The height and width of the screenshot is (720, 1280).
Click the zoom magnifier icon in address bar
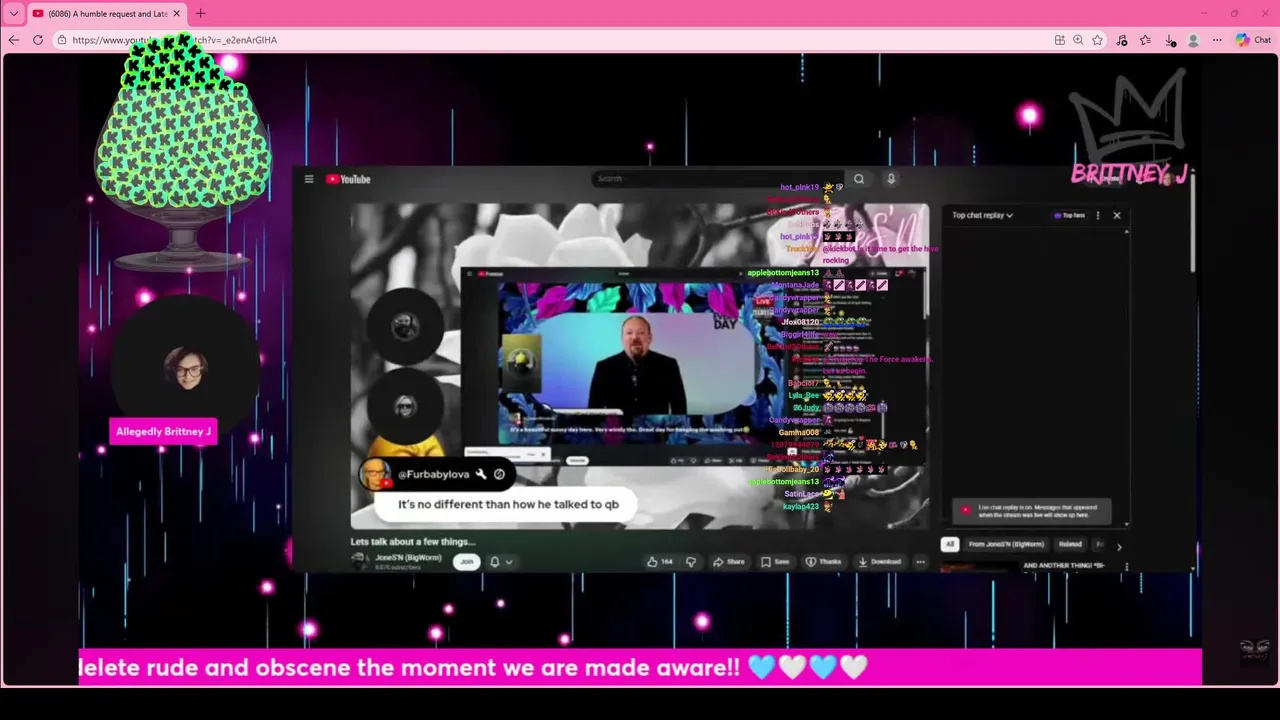tap(1078, 40)
